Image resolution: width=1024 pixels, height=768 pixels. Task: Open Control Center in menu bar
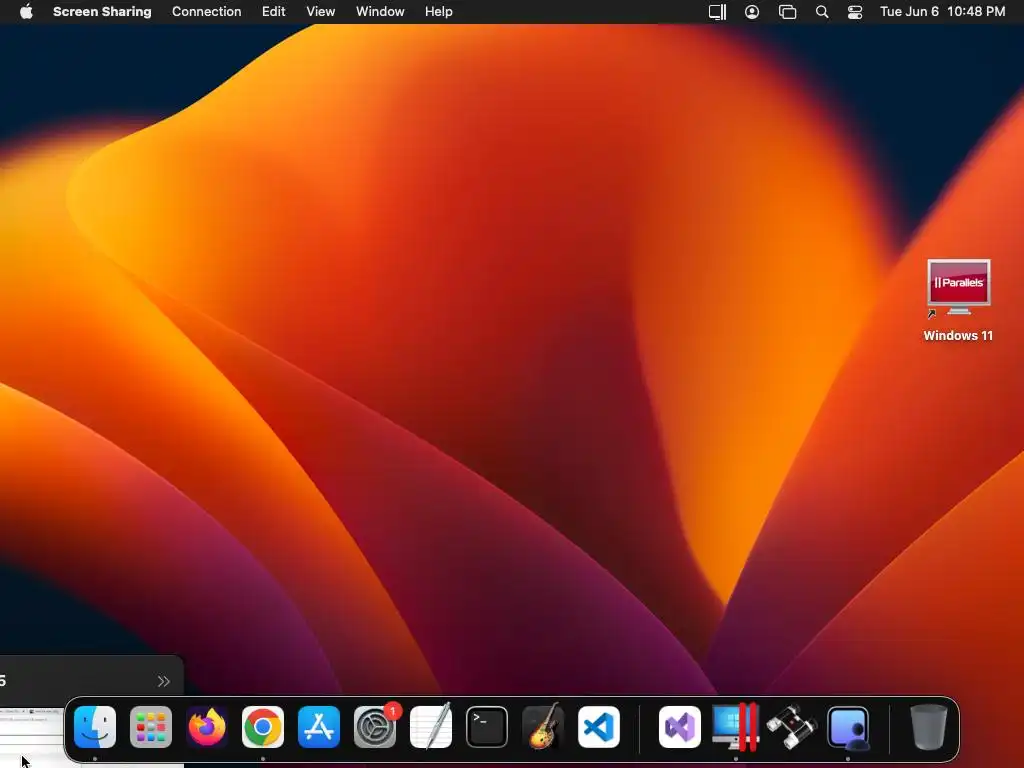(x=855, y=12)
